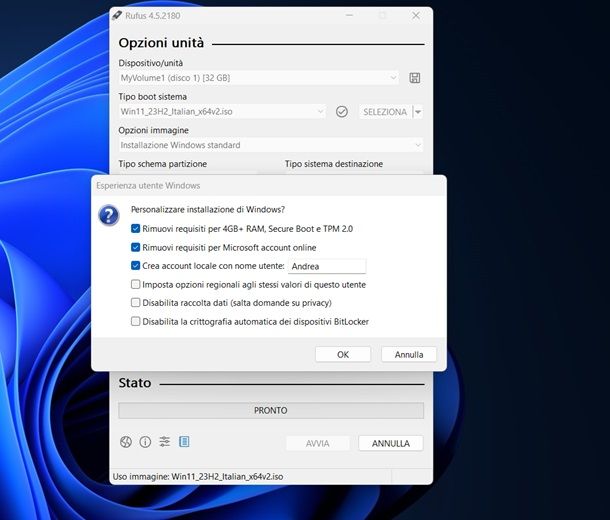Image resolution: width=610 pixels, height=520 pixels.
Task: Open the Opzioni immagine dropdown
Action: pyautogui.click(x=271, y=145)
